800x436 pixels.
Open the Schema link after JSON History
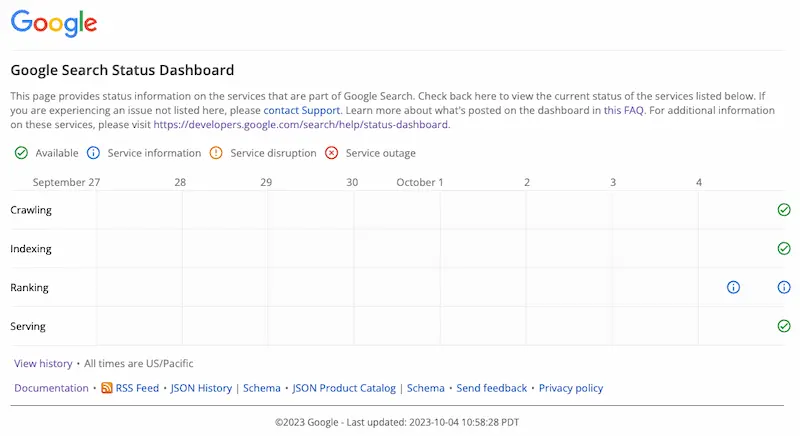(x=262, y=388)
